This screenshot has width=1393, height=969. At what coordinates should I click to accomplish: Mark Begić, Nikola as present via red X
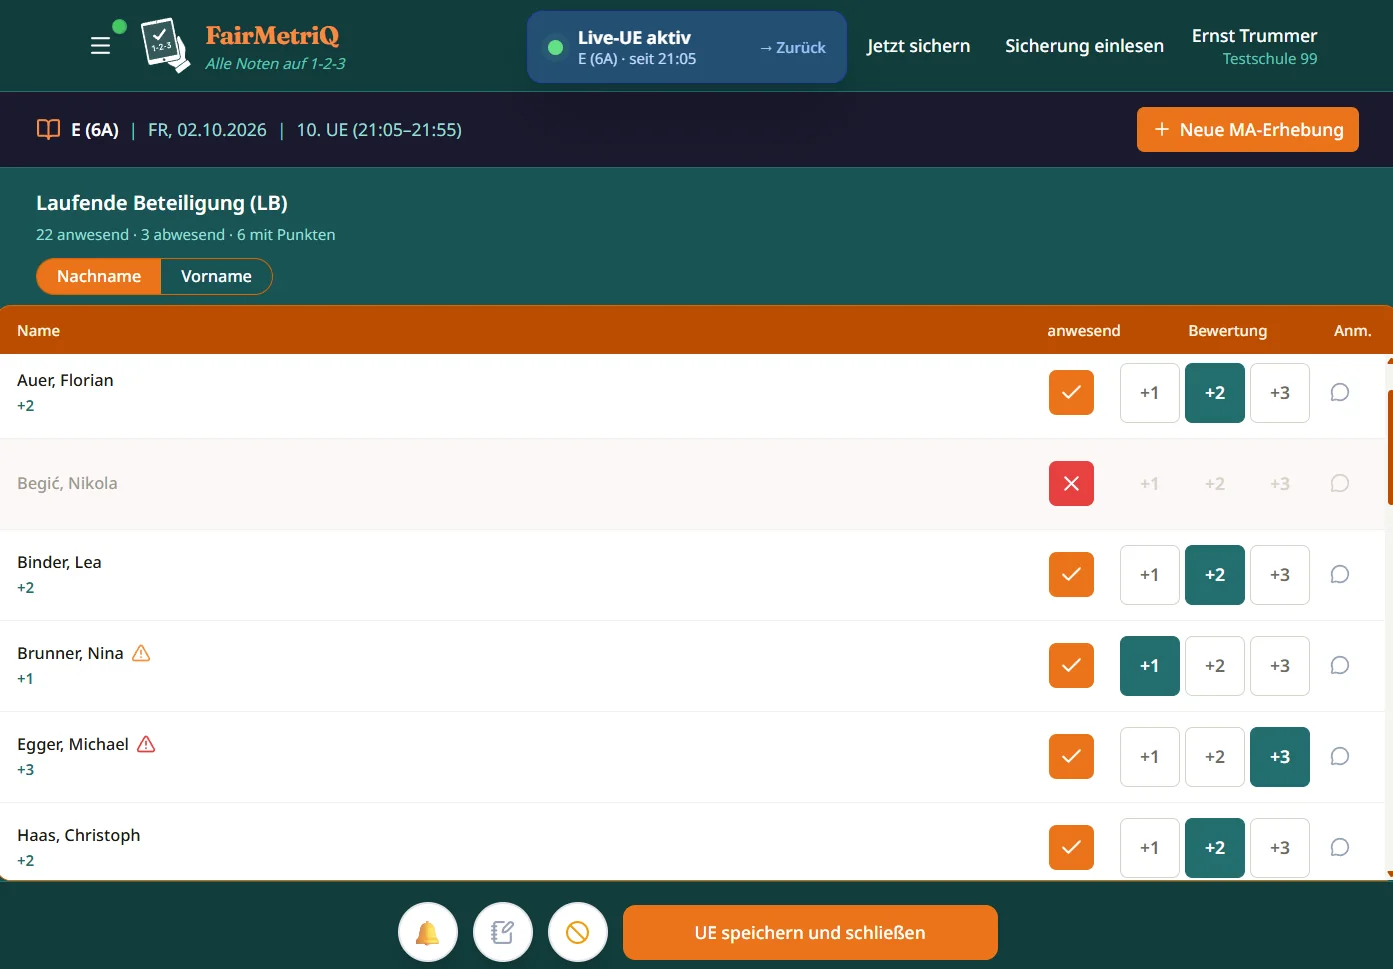1071,483
